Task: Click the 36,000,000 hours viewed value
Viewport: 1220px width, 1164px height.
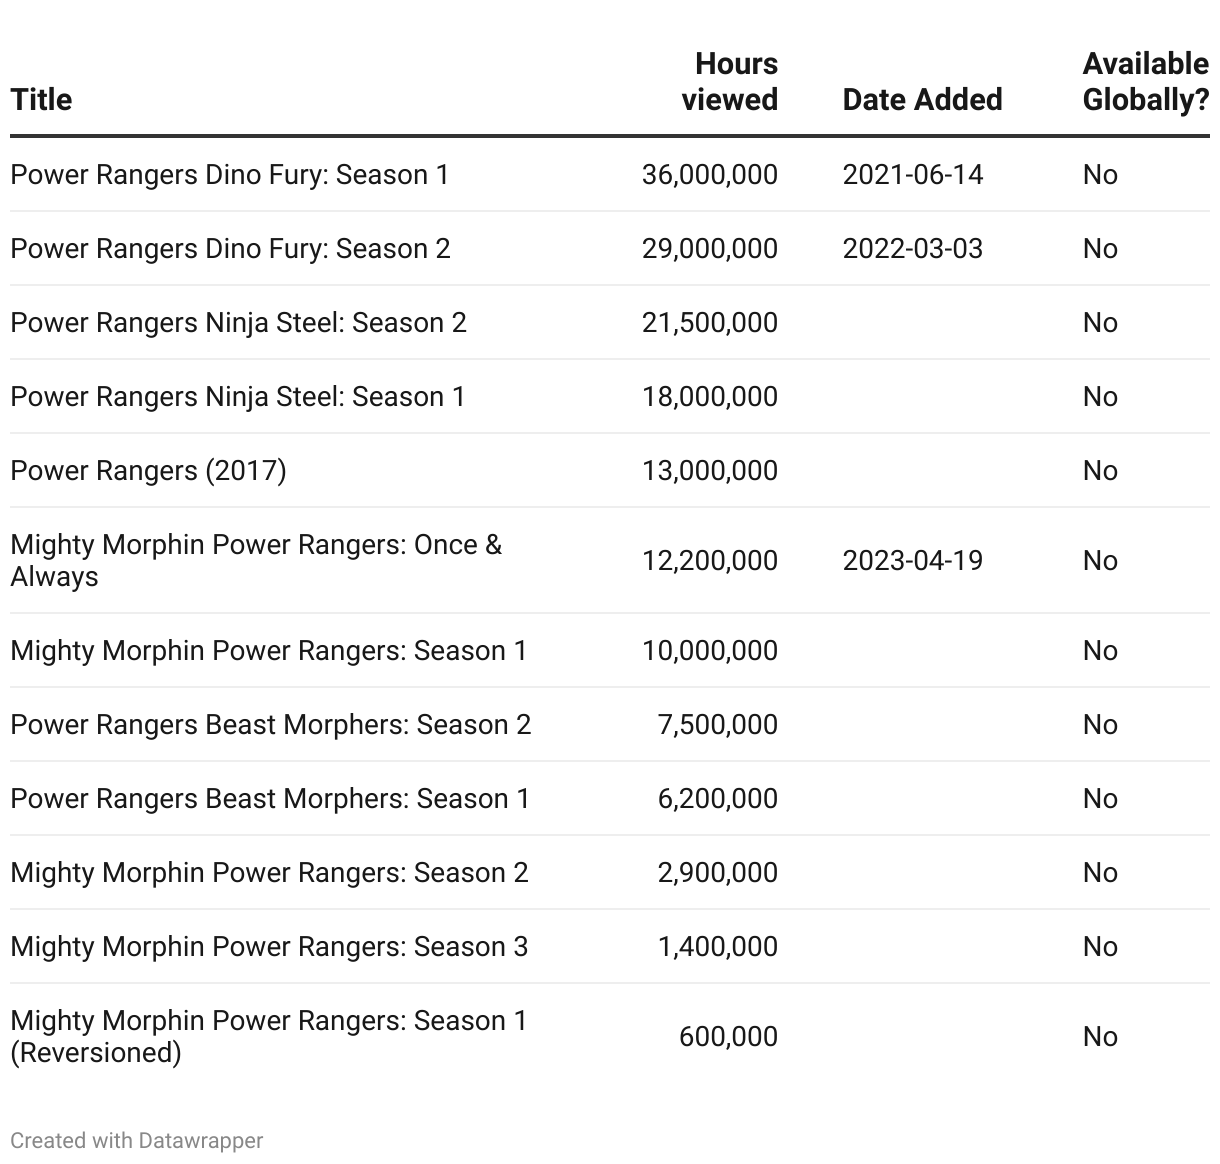Action: [x=710, y=175]
